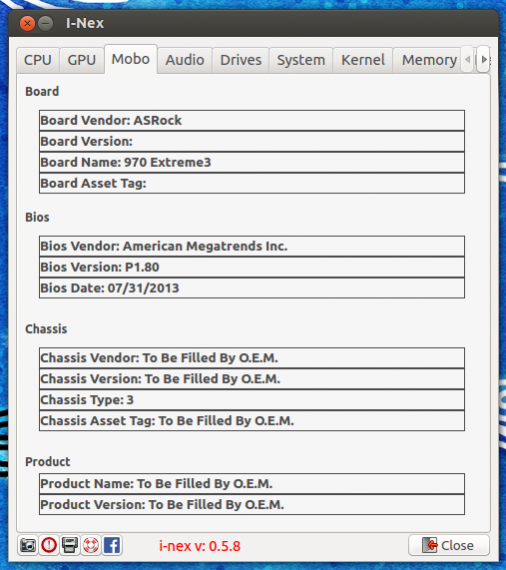Image resolution: width=506 pixels, height=570 pixels.
Task: Go to the Drives tab
Action: pyautogui.click(x=241, y=60)
